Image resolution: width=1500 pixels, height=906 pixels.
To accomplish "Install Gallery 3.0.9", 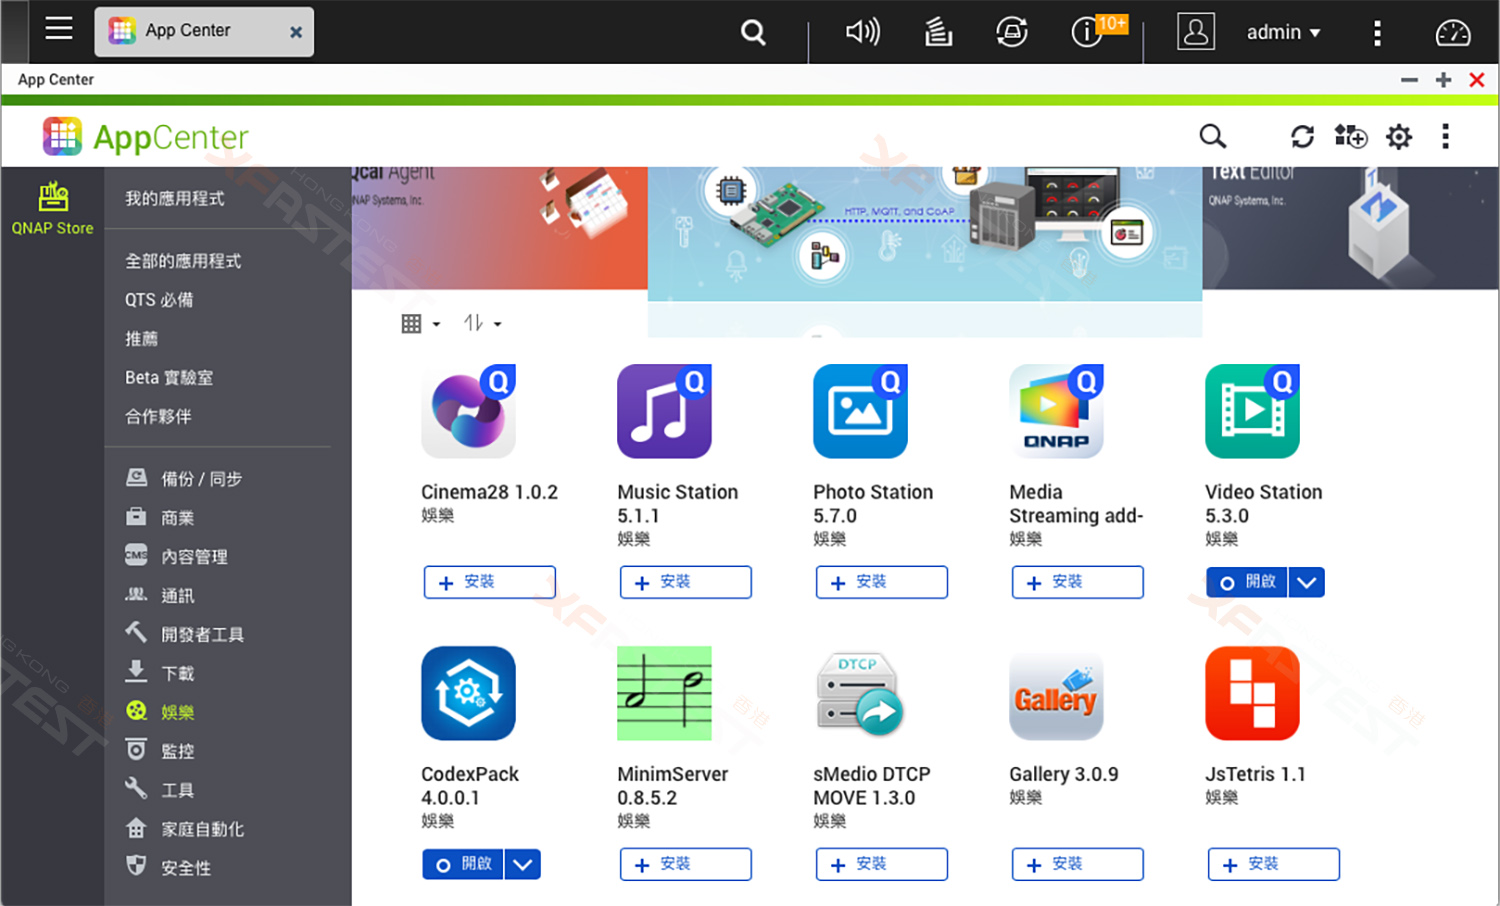I will (x=1078, y=864).
